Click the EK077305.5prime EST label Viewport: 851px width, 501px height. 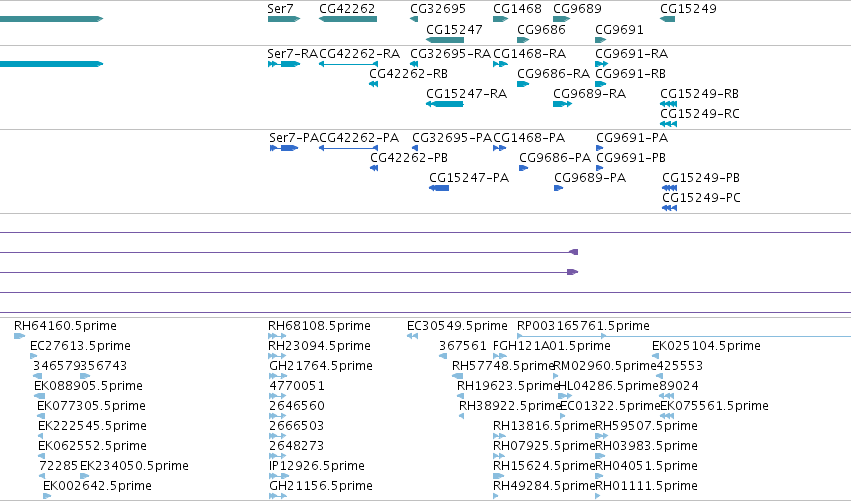coord(91,406)
